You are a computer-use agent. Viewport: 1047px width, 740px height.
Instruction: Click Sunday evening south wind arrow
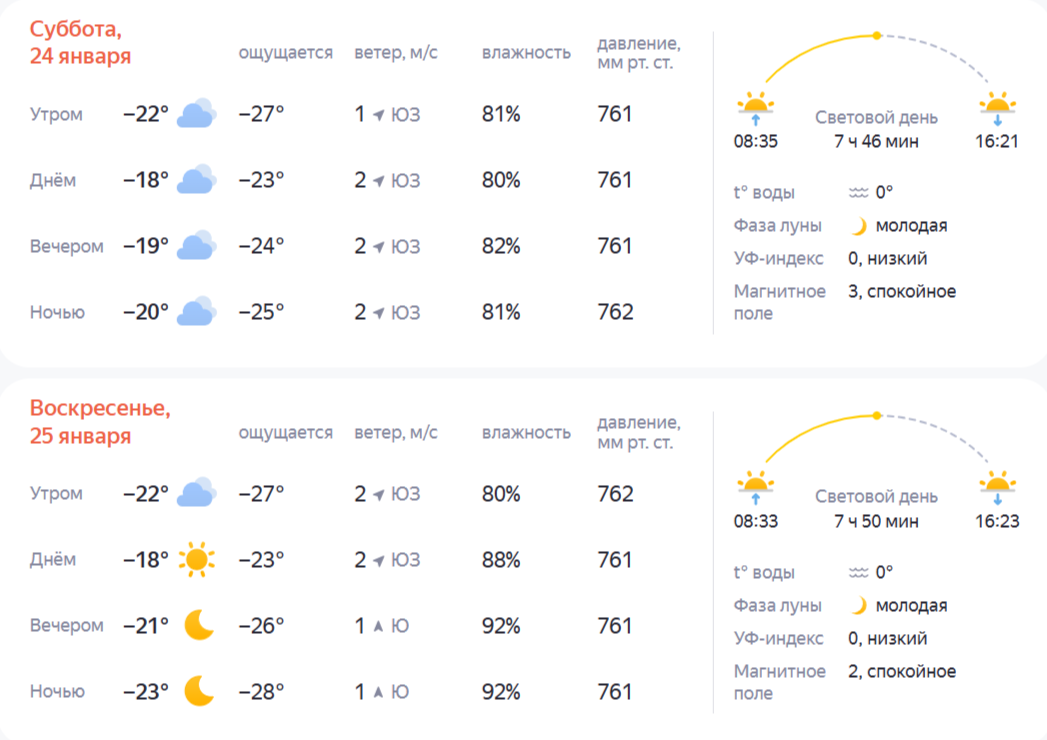379,626
